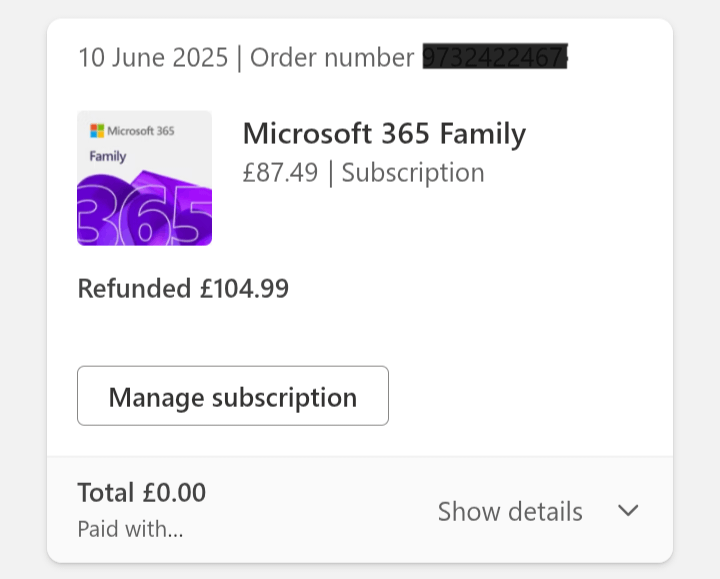Click the Microsoft 365 text in thumbnail
This screenshot has width=720, height=579.
(x=141, y=131)
